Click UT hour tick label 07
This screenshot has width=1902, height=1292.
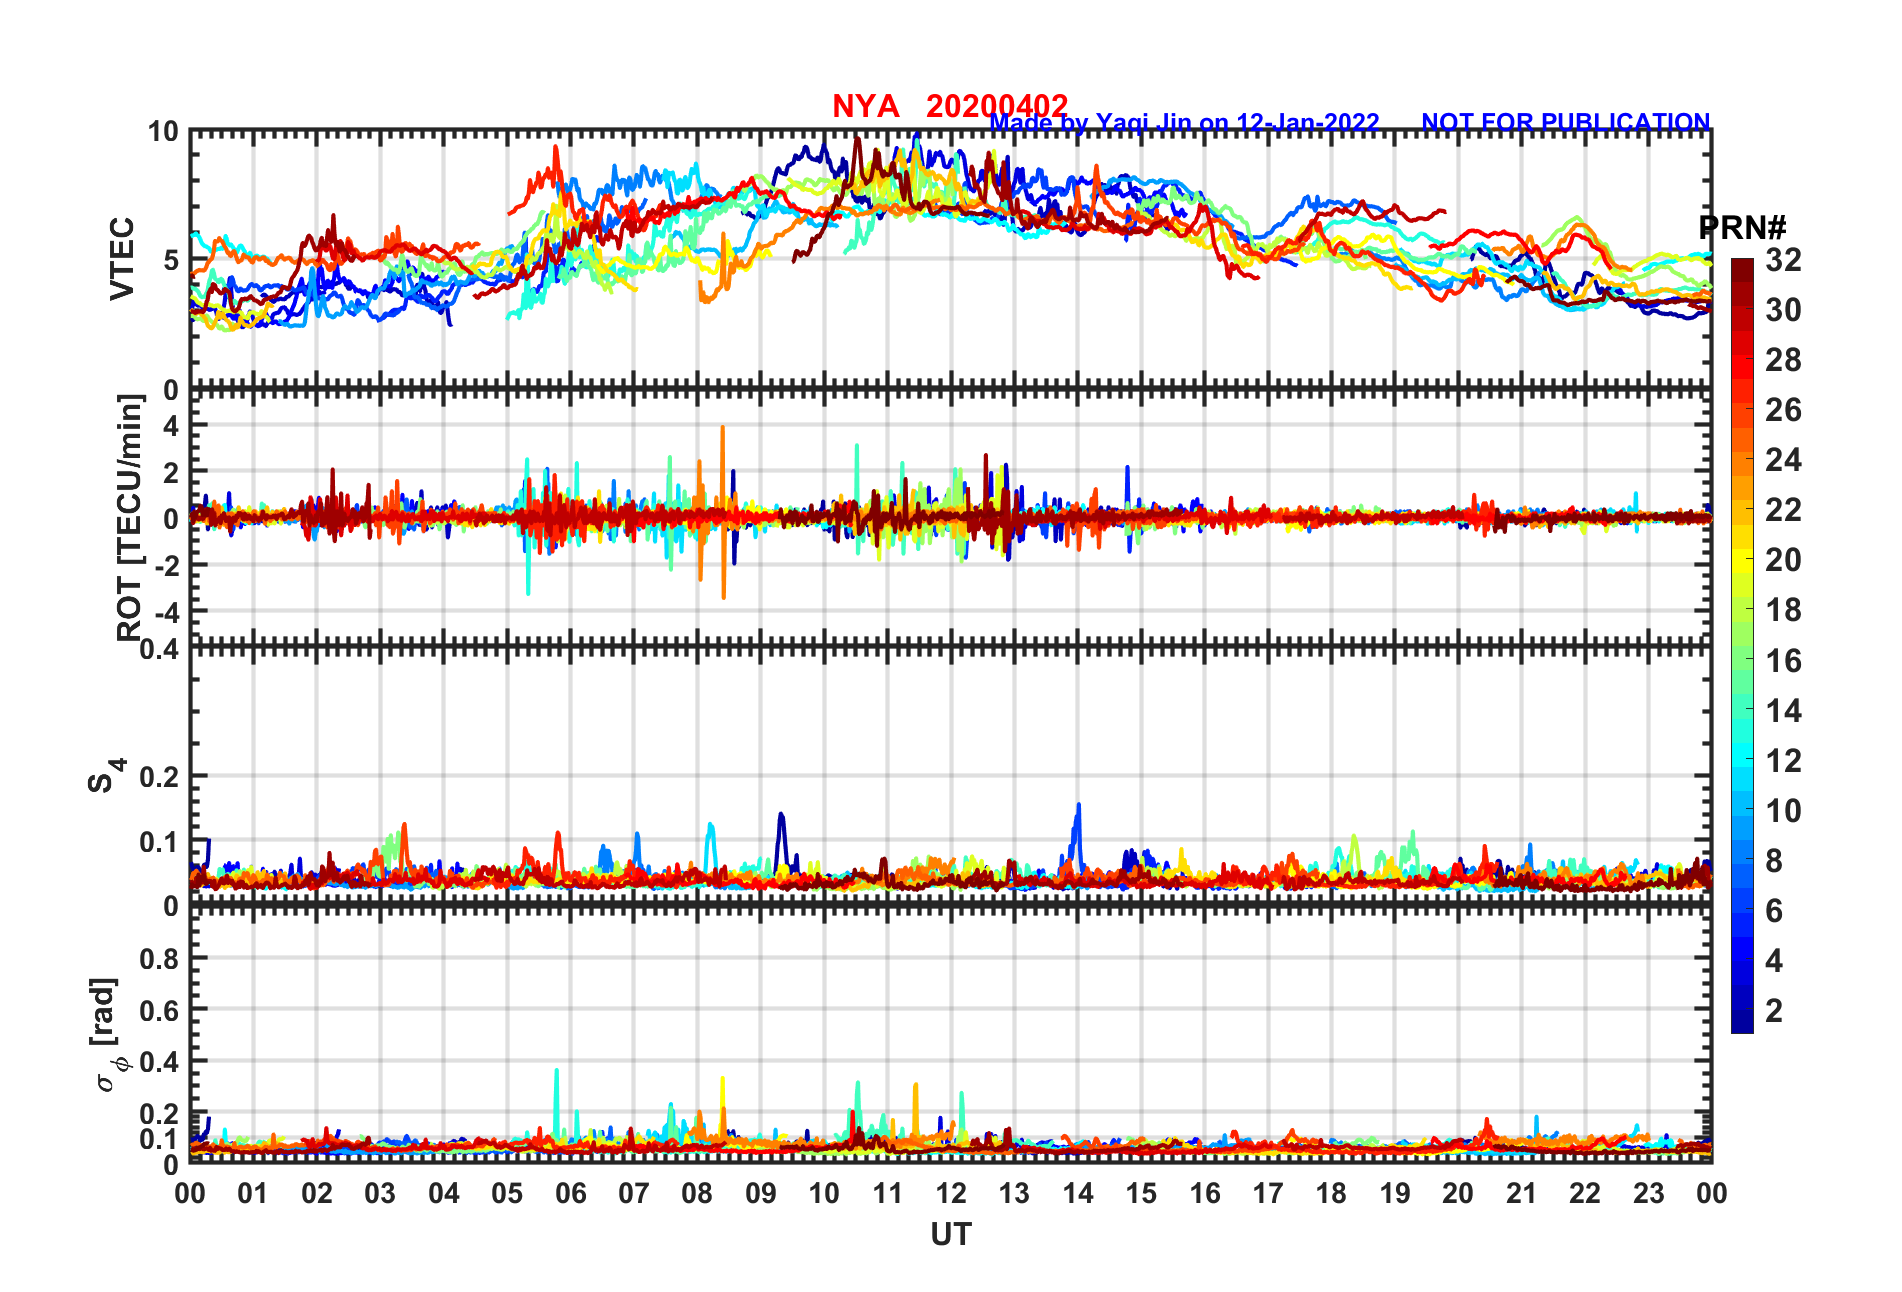(x=634, y=1193)
